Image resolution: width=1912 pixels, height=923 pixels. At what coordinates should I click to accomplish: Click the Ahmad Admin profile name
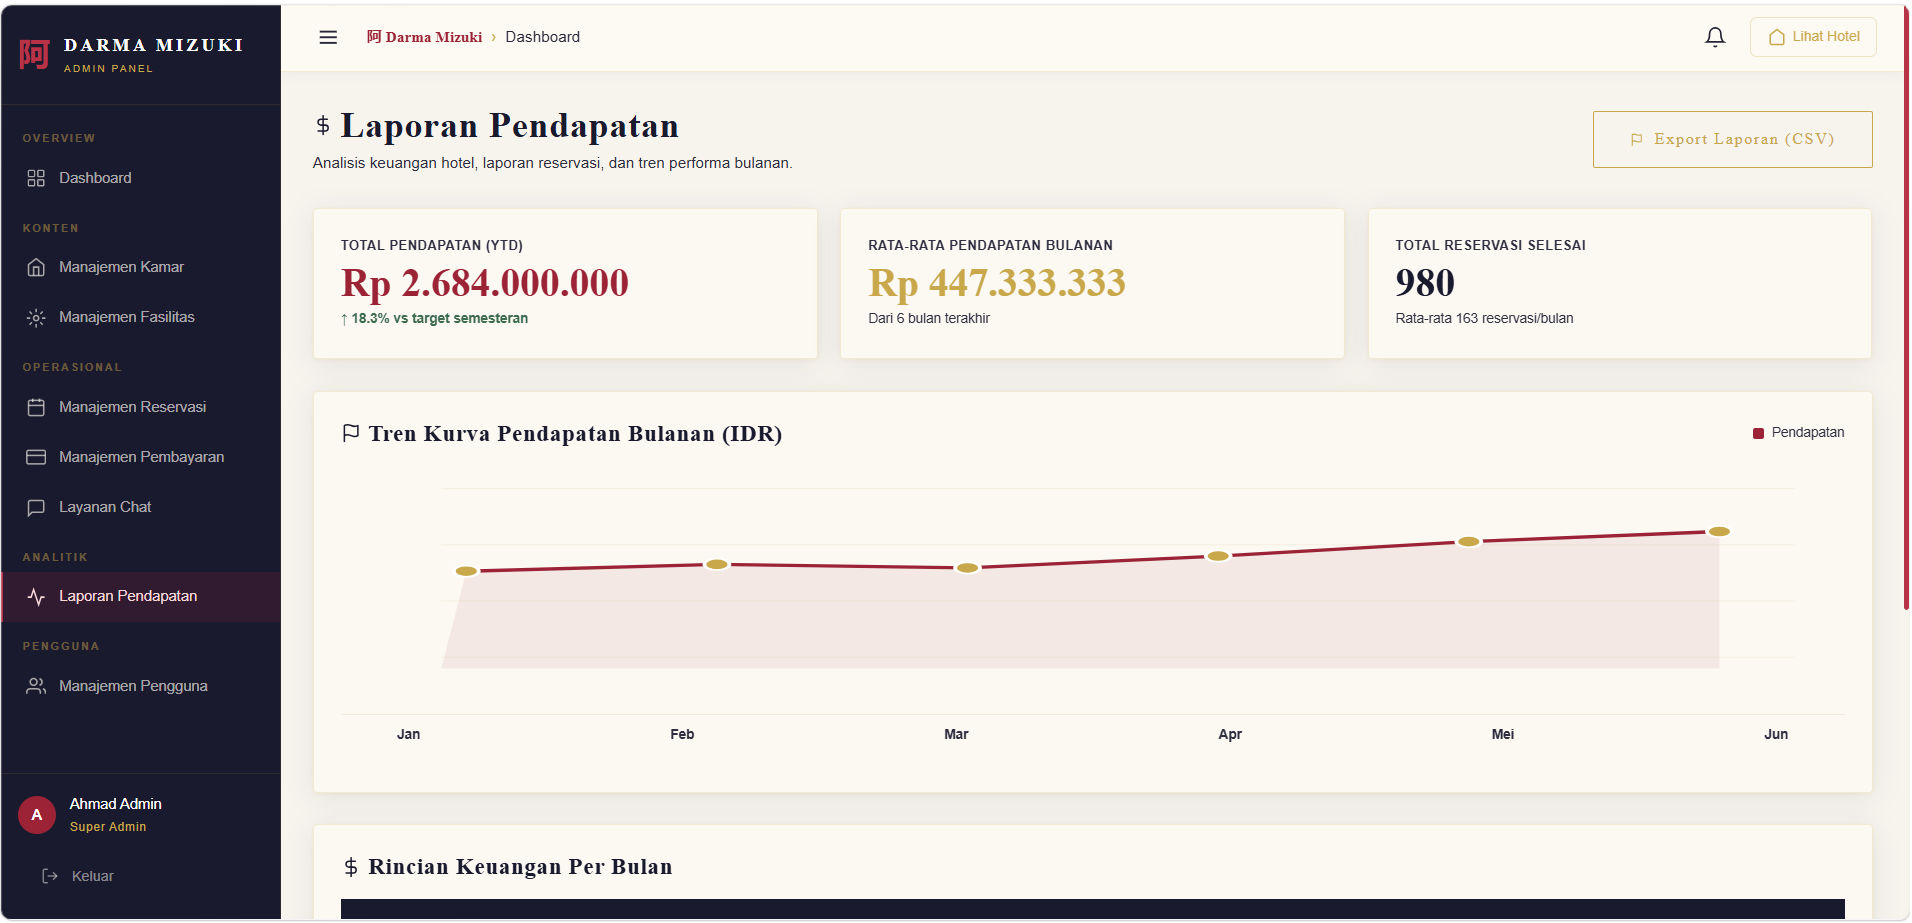(x=115, y=804)
